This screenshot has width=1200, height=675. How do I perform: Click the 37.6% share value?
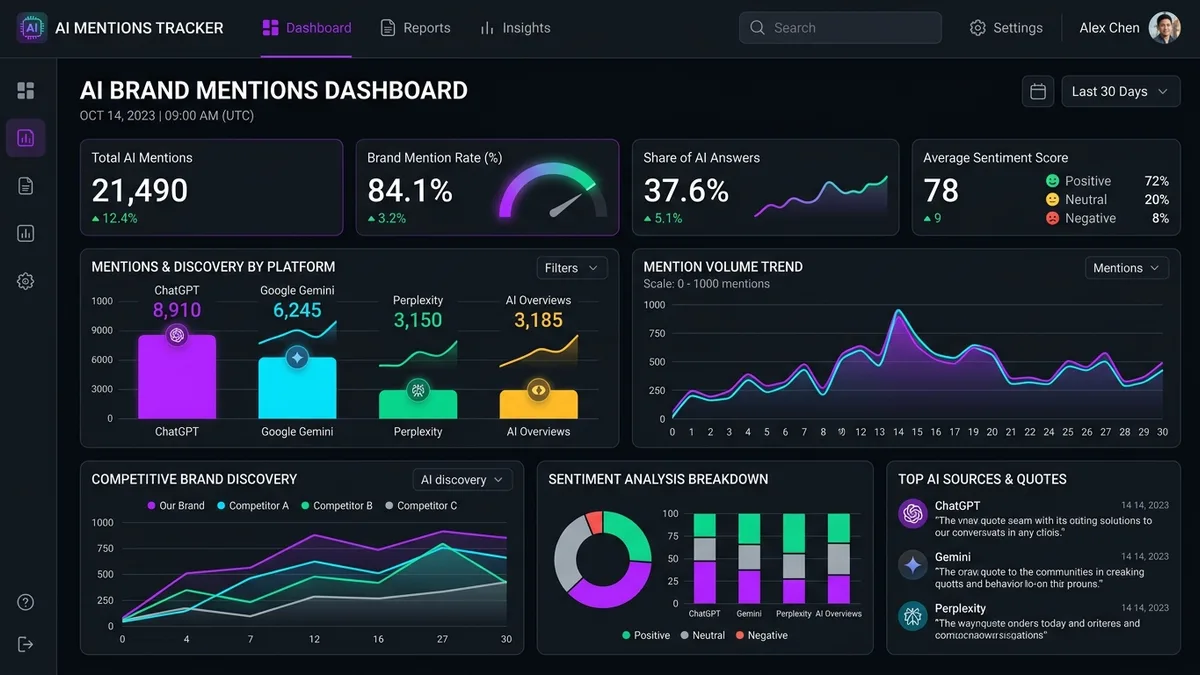(686, 190)
